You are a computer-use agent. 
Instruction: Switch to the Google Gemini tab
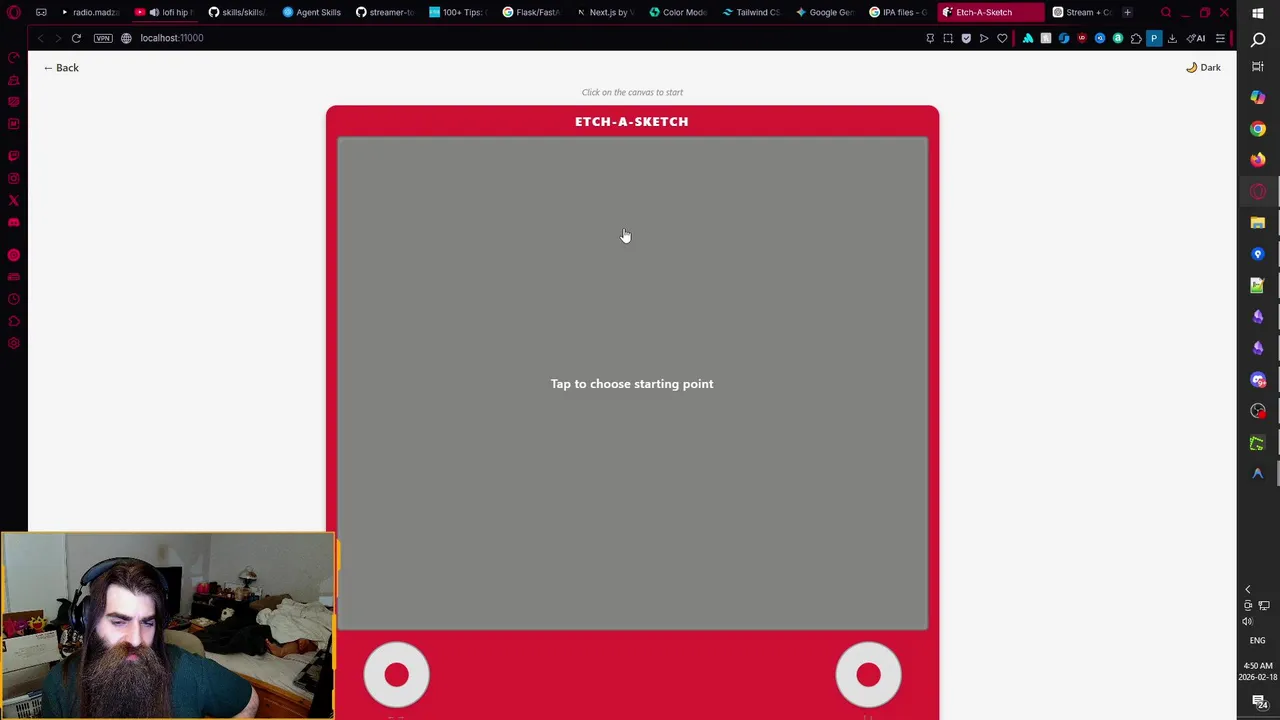coord(827,12)
